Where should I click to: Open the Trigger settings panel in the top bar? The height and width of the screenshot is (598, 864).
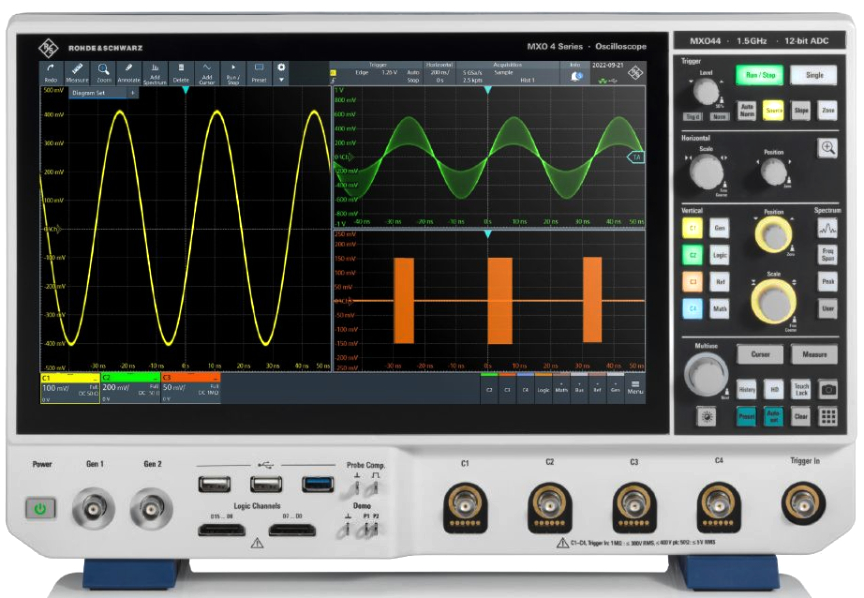(x=377, y=73)
